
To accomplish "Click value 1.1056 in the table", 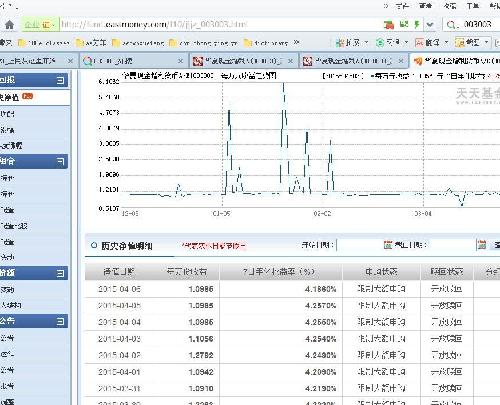I will click(201, 339).
